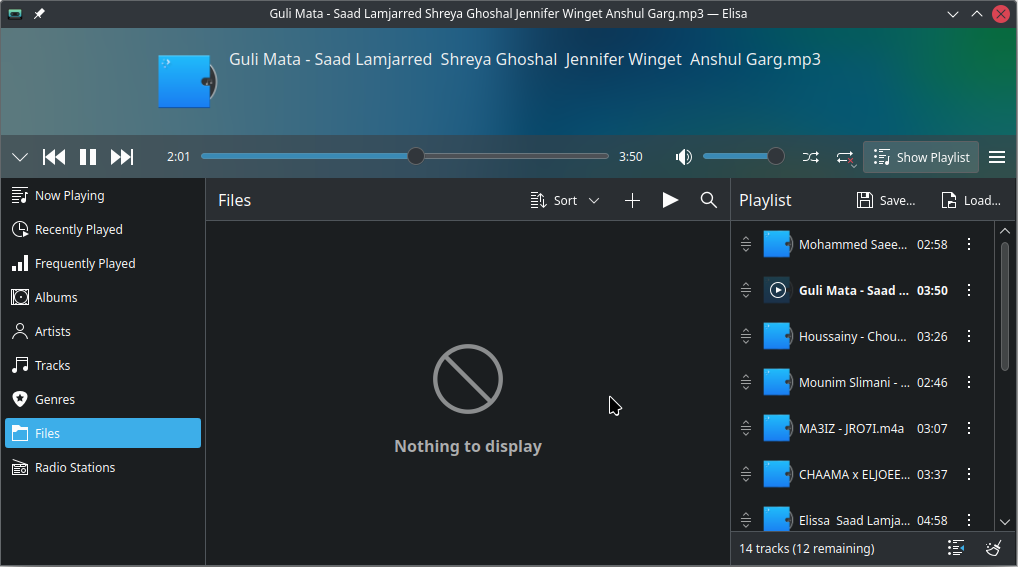The height and width of the screenshot is (567, 1018).
Task: Load a playlist
Action: point(971,200)
